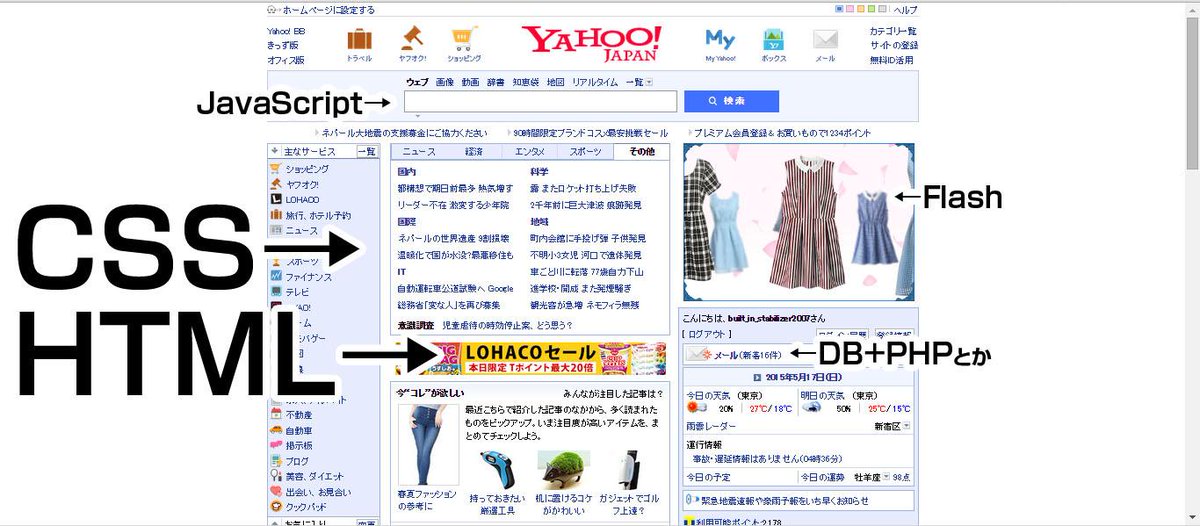Select the 画像 search type

(445, 82)
